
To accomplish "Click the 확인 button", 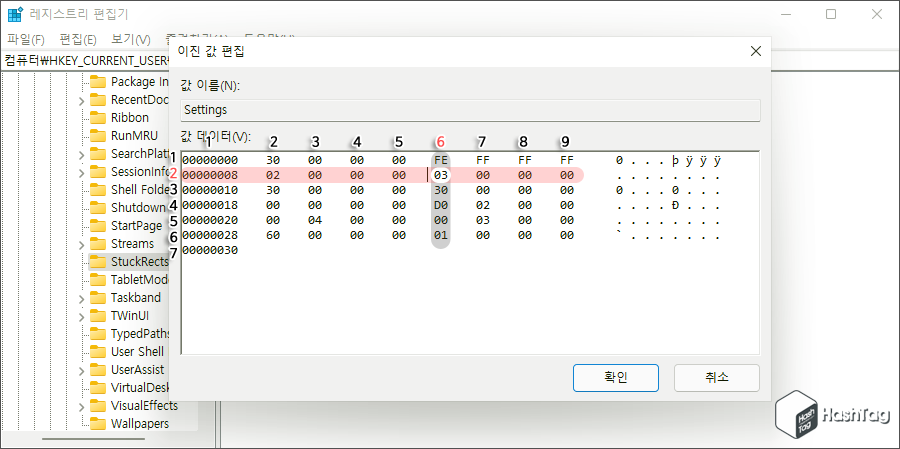I will pos(616,378).
